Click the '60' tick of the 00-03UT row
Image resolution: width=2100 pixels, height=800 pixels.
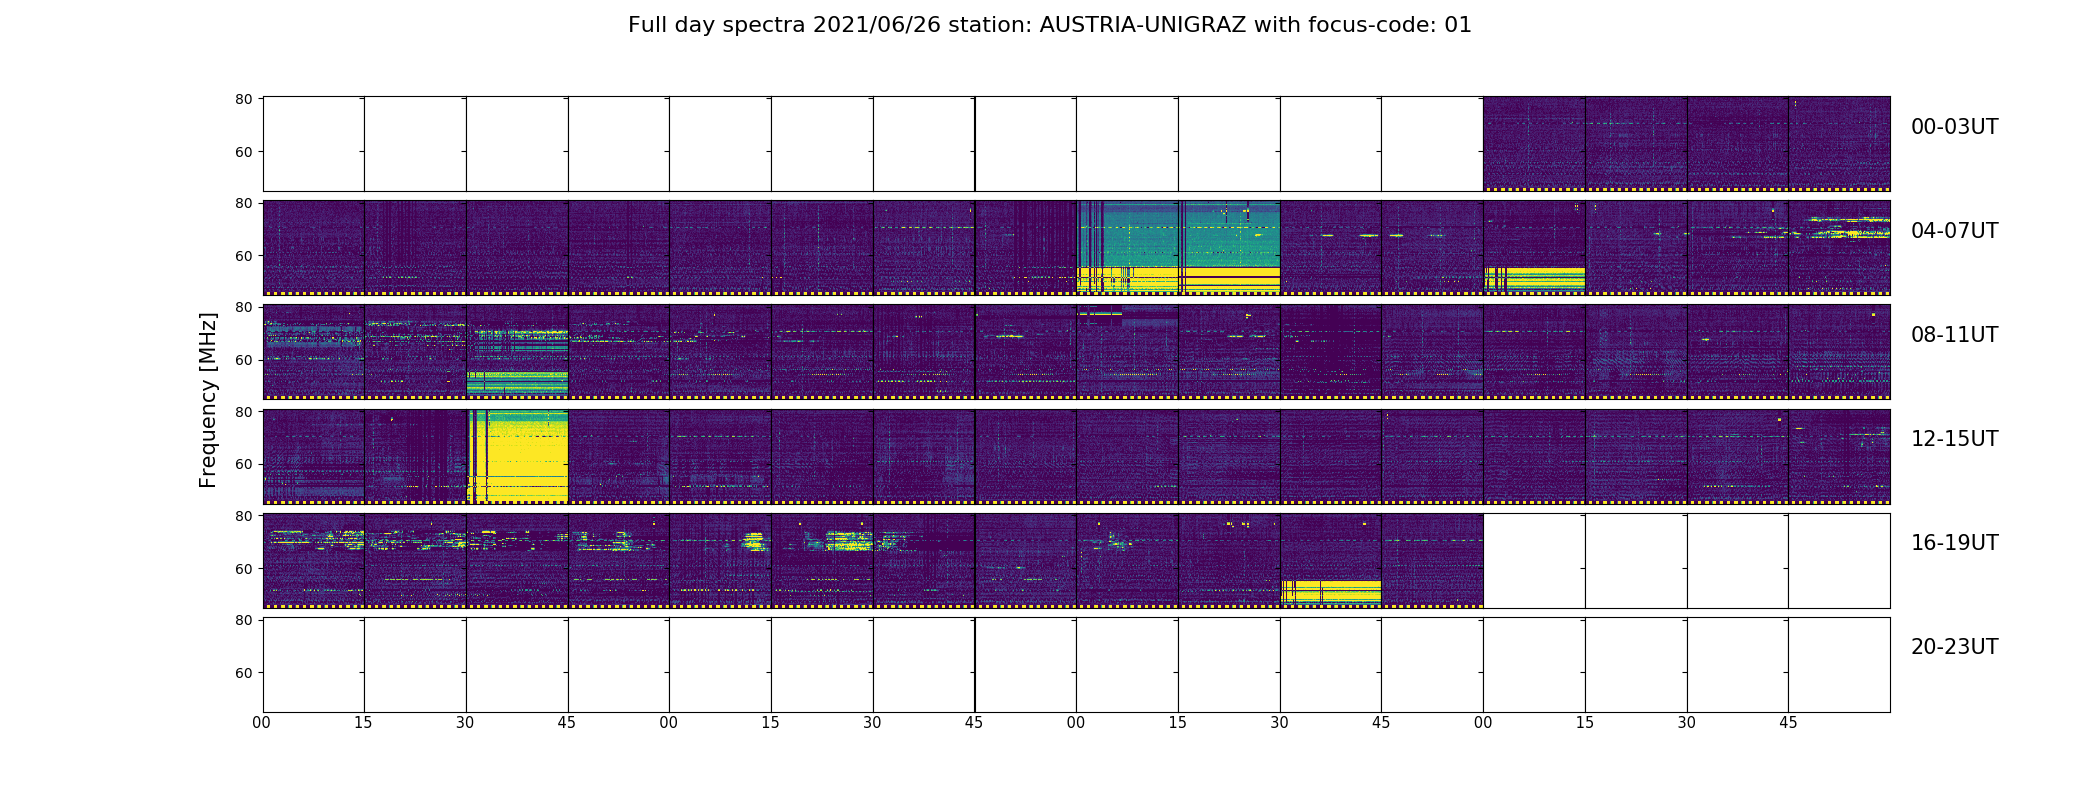coord(243,152)
